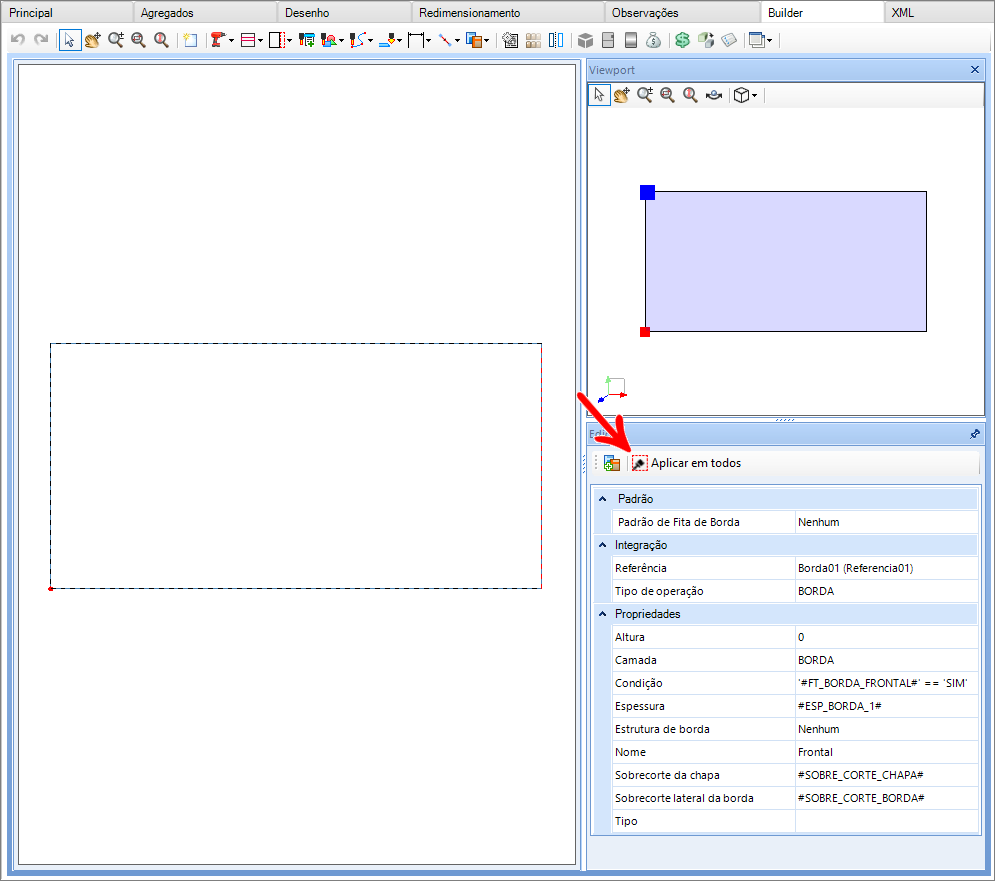The width and height of the screenshot is (1001, 887).
Task: Open the router shapes dropdown arrow
Action: (342, 41)
